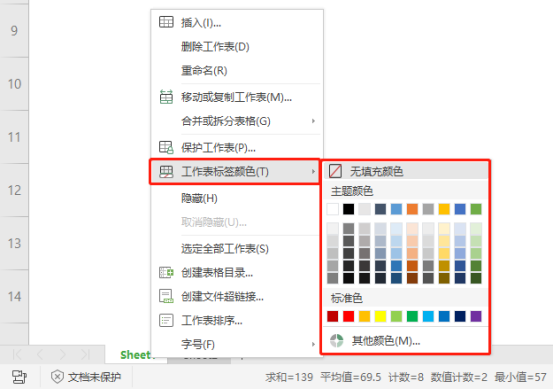
Task: Click 平均值=69.5 in status bar
Action: tap(351, 377)
